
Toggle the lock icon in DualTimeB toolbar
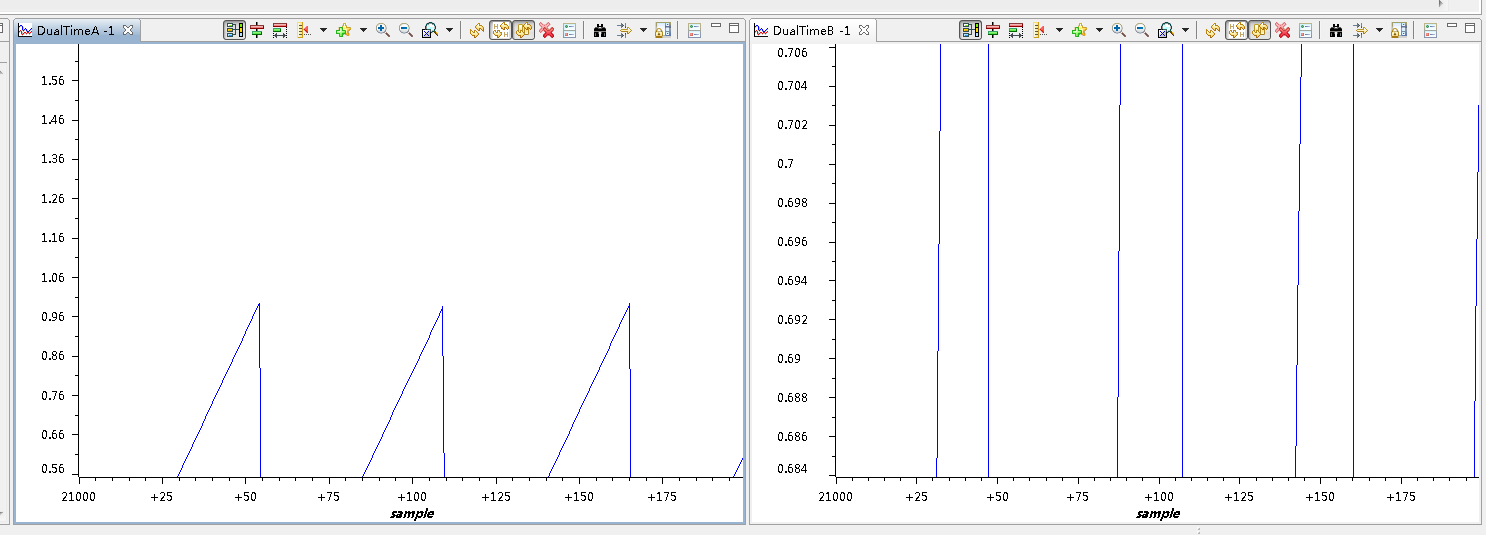[1398, 31]
